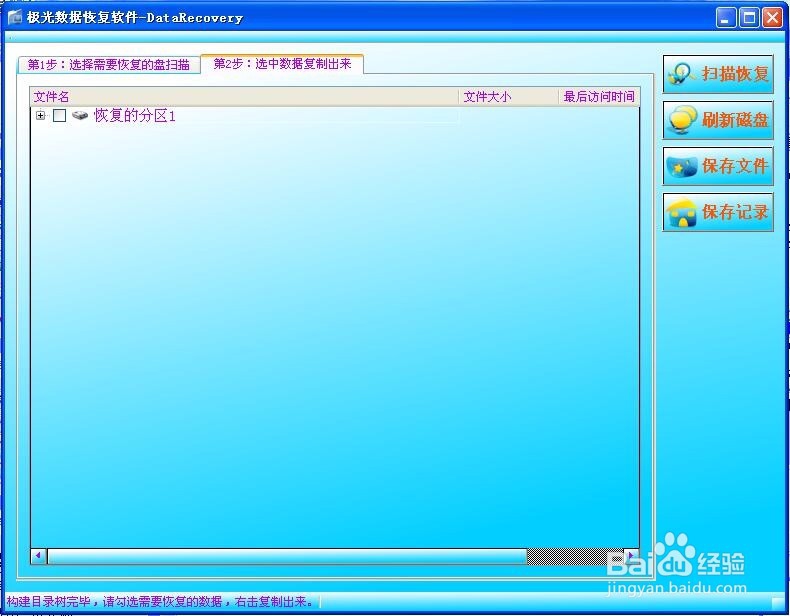The width and height of the screenshot is (790, 616).
Task: Click the horizontal scrollbar right arrow
Action: click(631, 556)
